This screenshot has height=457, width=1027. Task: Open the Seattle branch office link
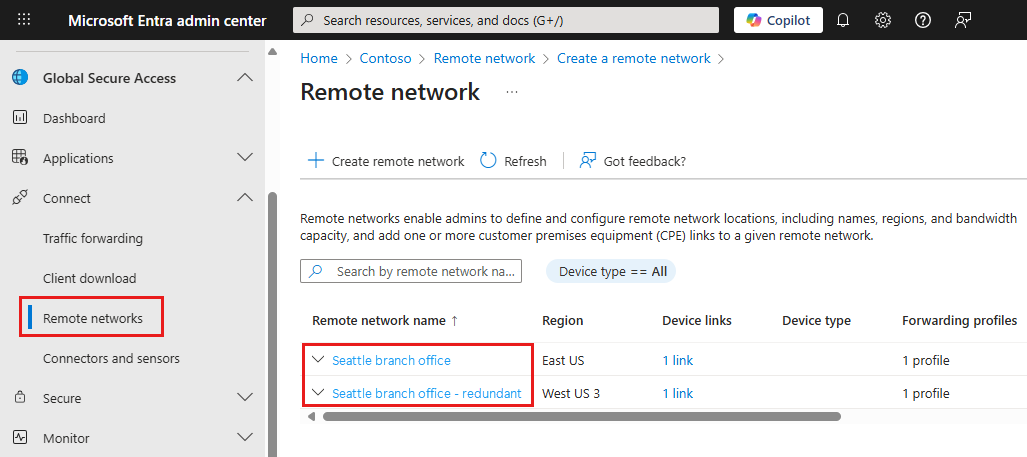pyautogui.click(x=391, y=360)
